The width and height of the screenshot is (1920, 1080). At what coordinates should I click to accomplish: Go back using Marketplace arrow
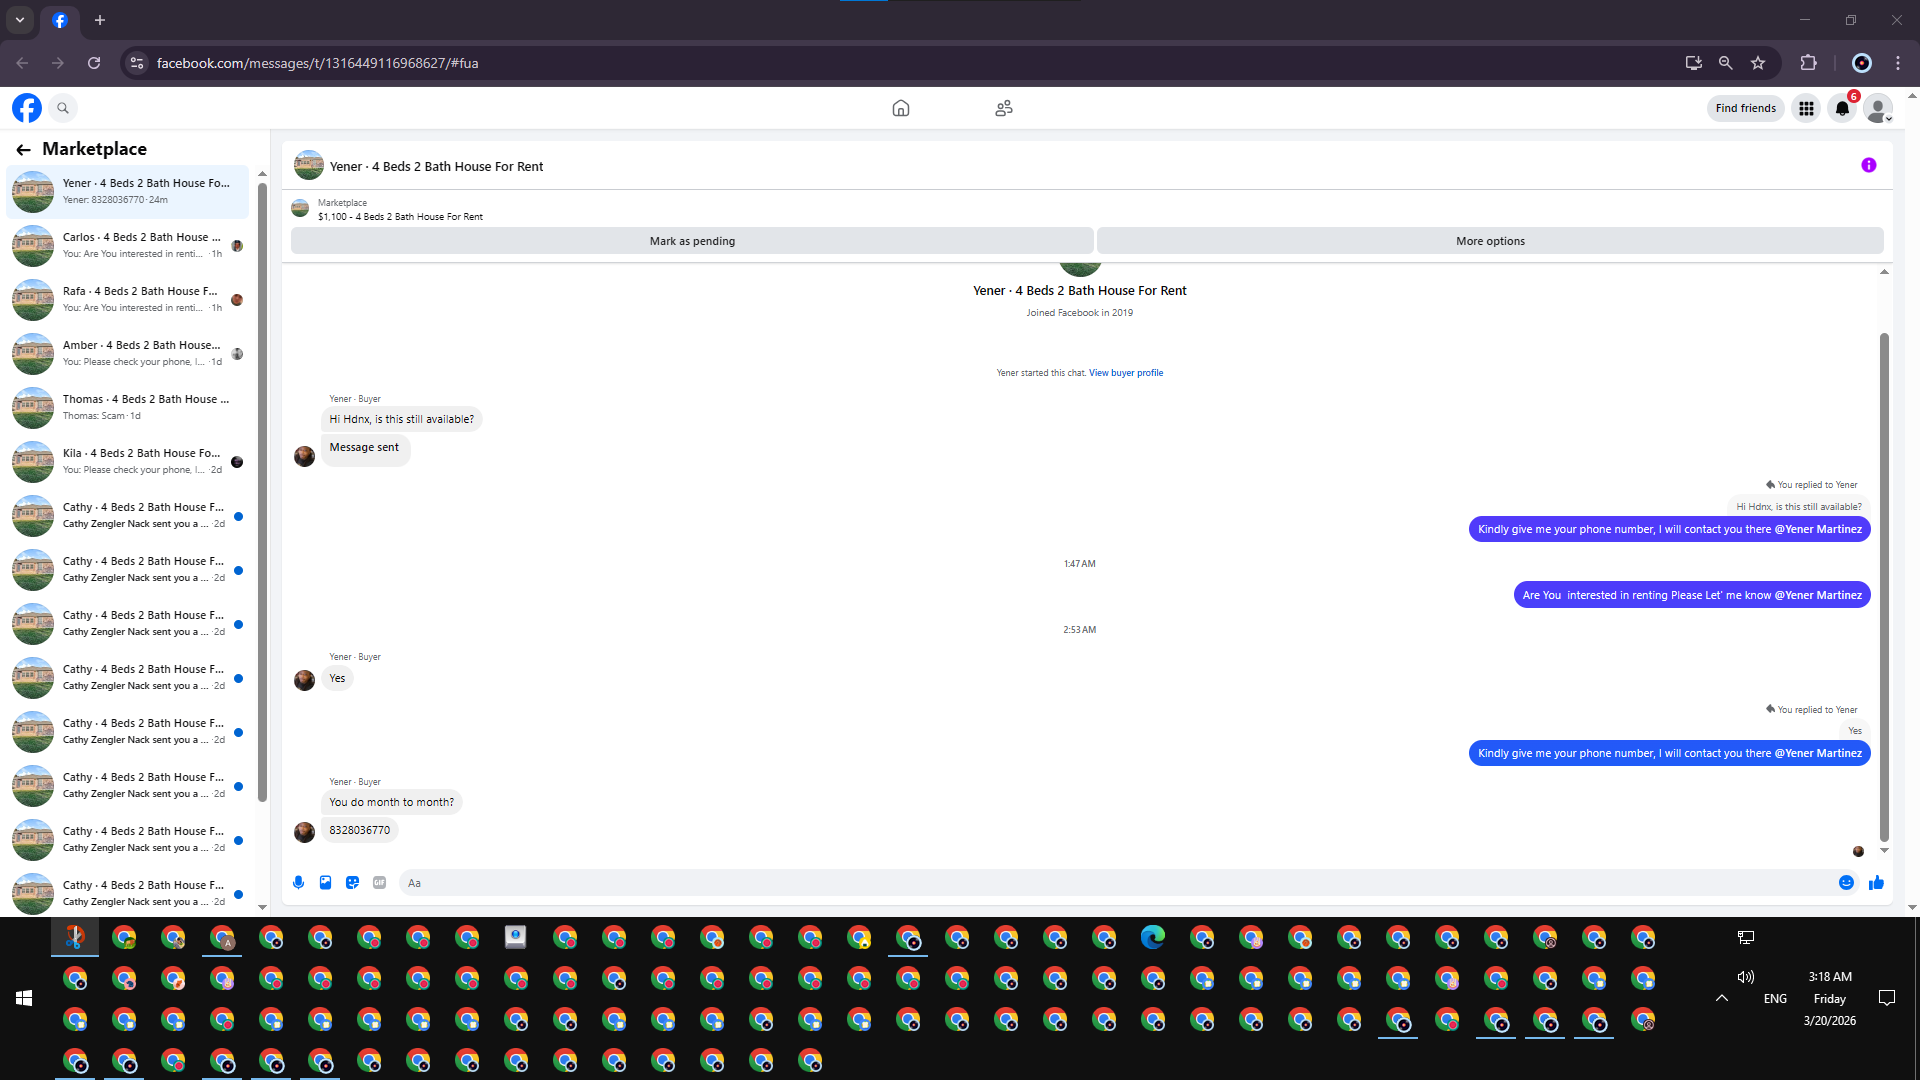23,149
